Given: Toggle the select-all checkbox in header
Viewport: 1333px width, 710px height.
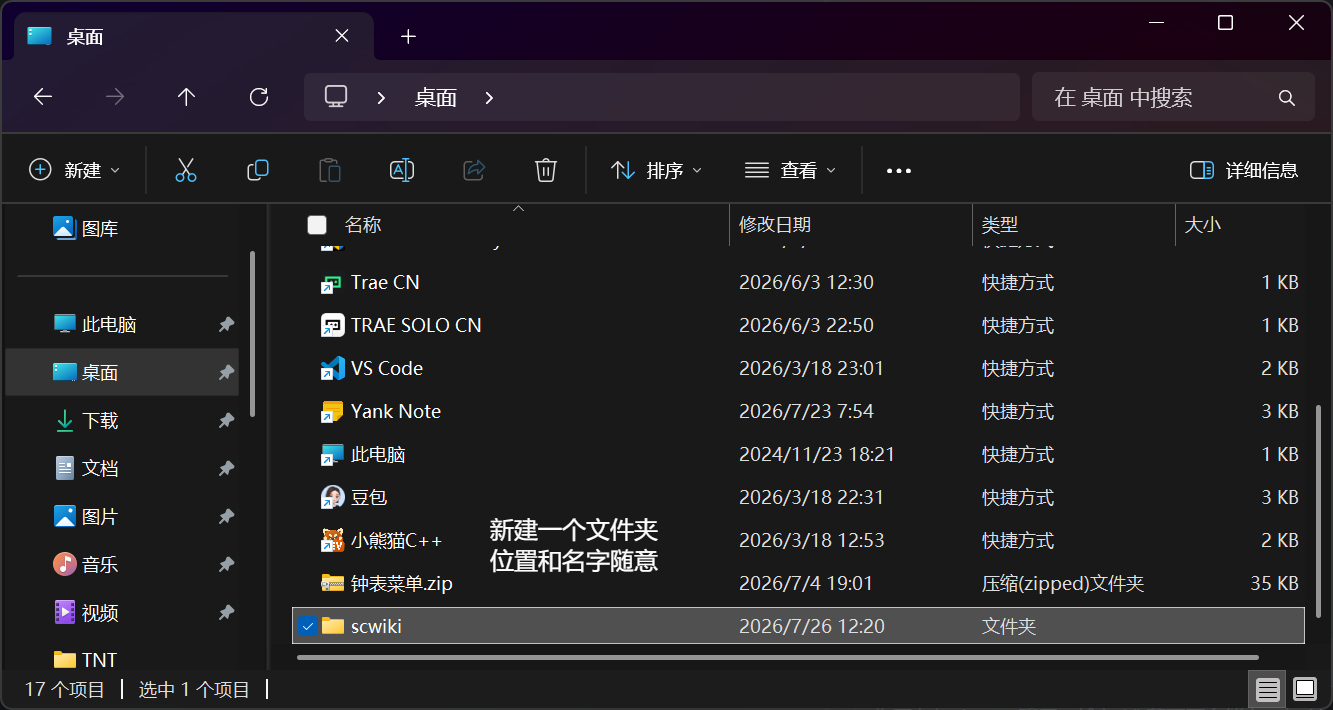Looking at the screenshot, I should coord(317,225).
